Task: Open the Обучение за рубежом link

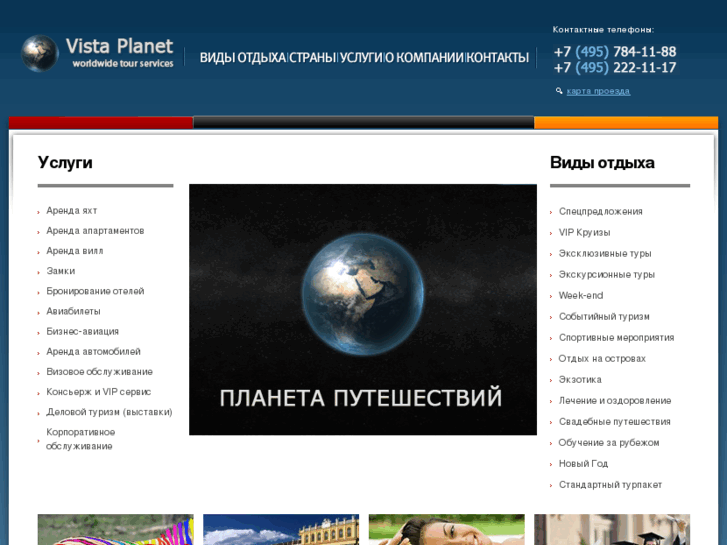Action: (x=609, y=443)
